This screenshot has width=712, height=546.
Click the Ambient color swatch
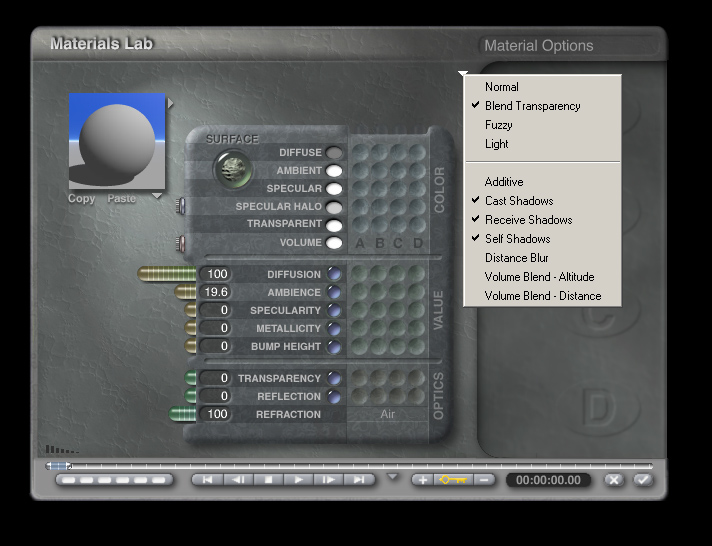tap(334, 171)
